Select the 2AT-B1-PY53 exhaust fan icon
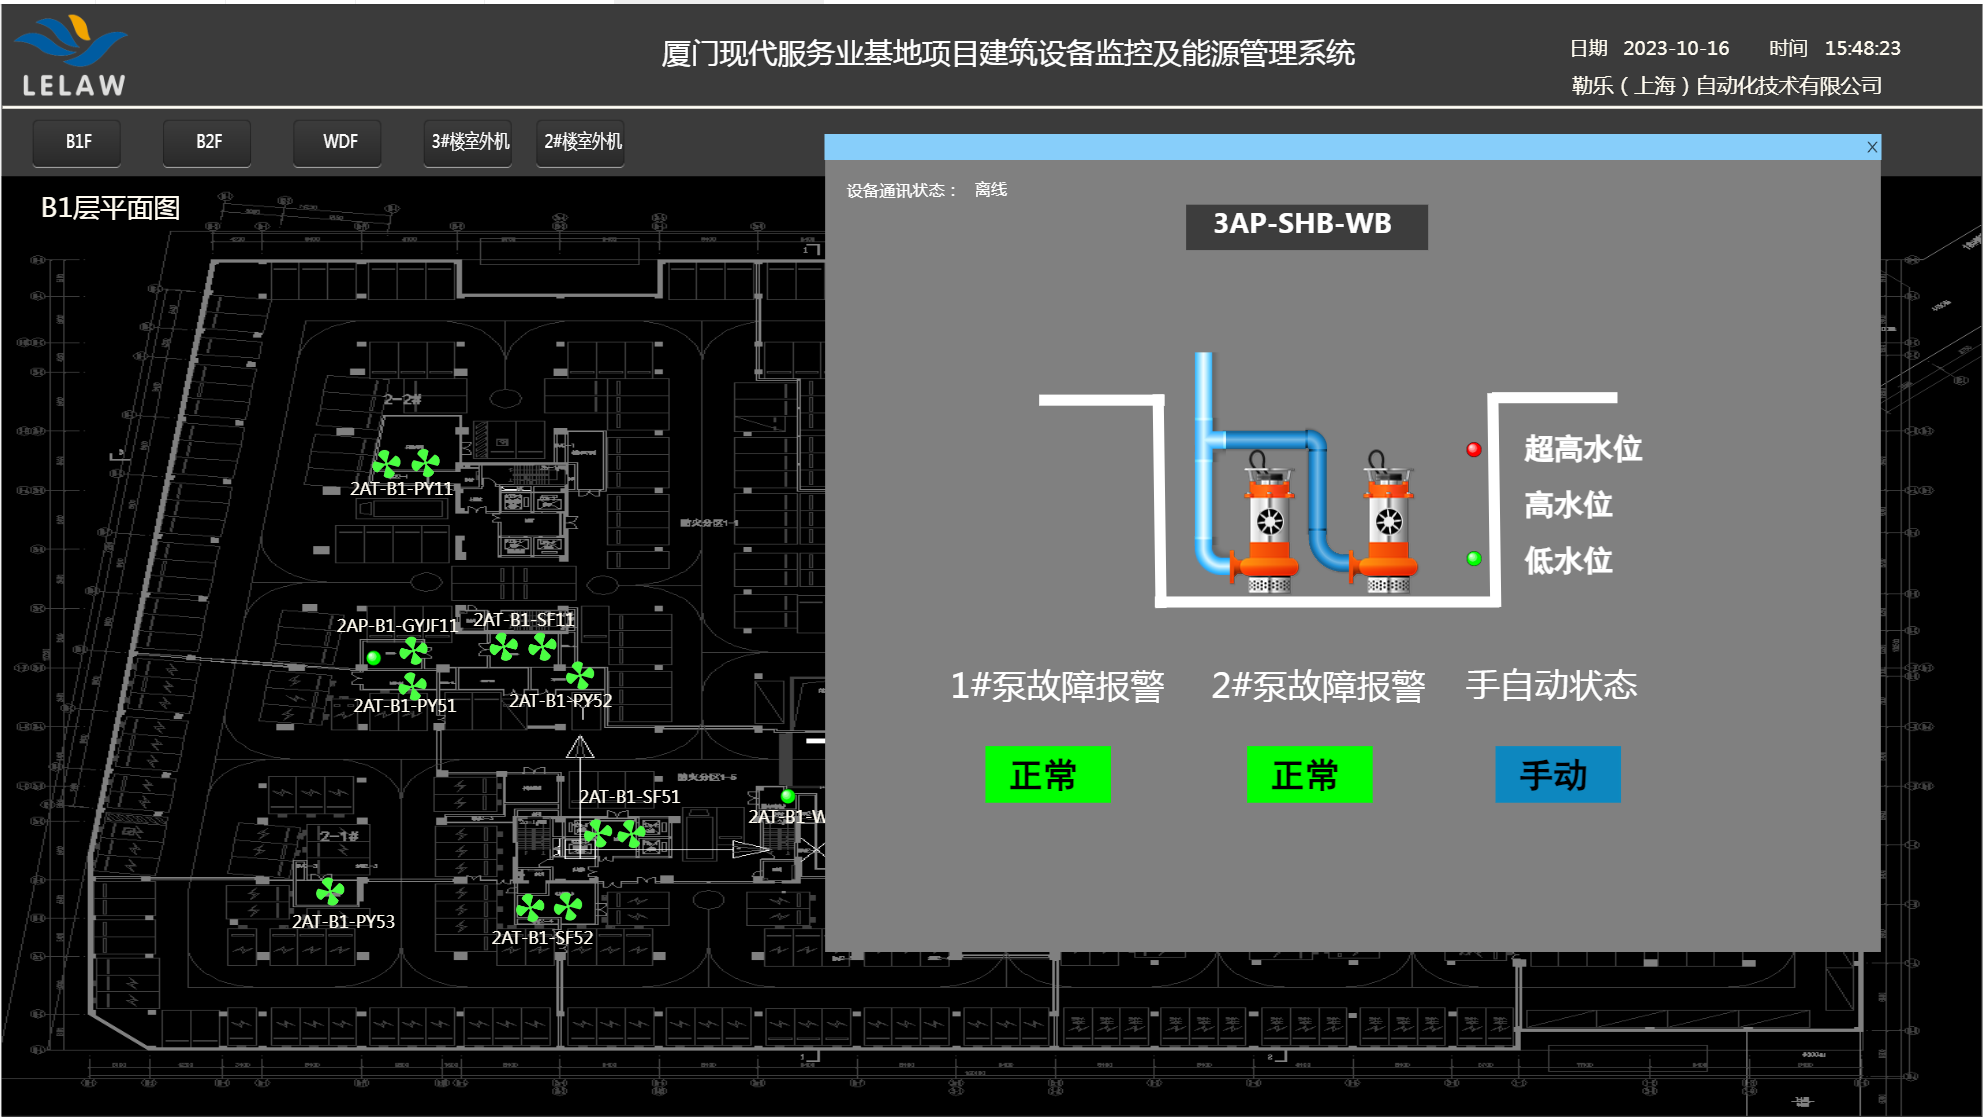1983x1117 pixels. 330,891
